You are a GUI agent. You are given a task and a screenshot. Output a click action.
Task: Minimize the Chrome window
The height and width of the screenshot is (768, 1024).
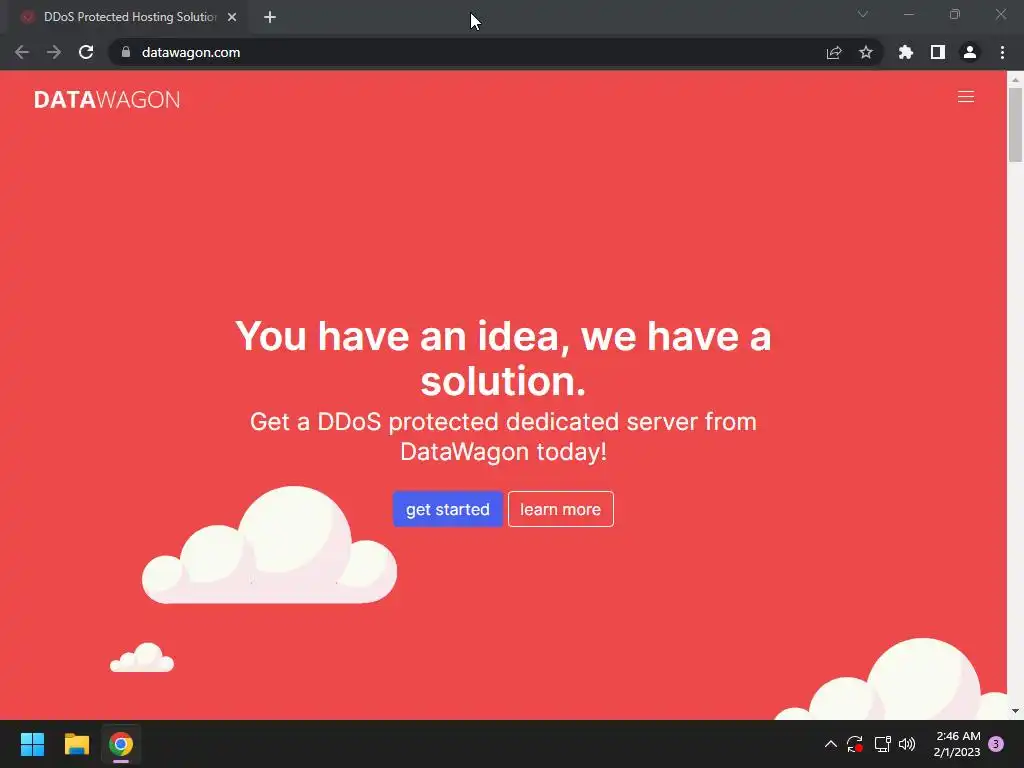click(908, 14)
